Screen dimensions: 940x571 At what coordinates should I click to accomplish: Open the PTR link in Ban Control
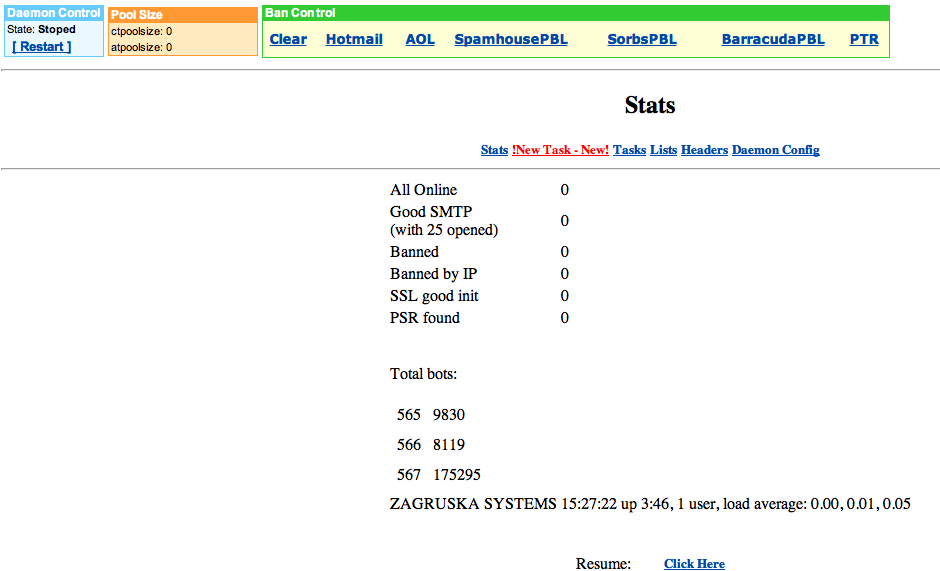point(864,39)
